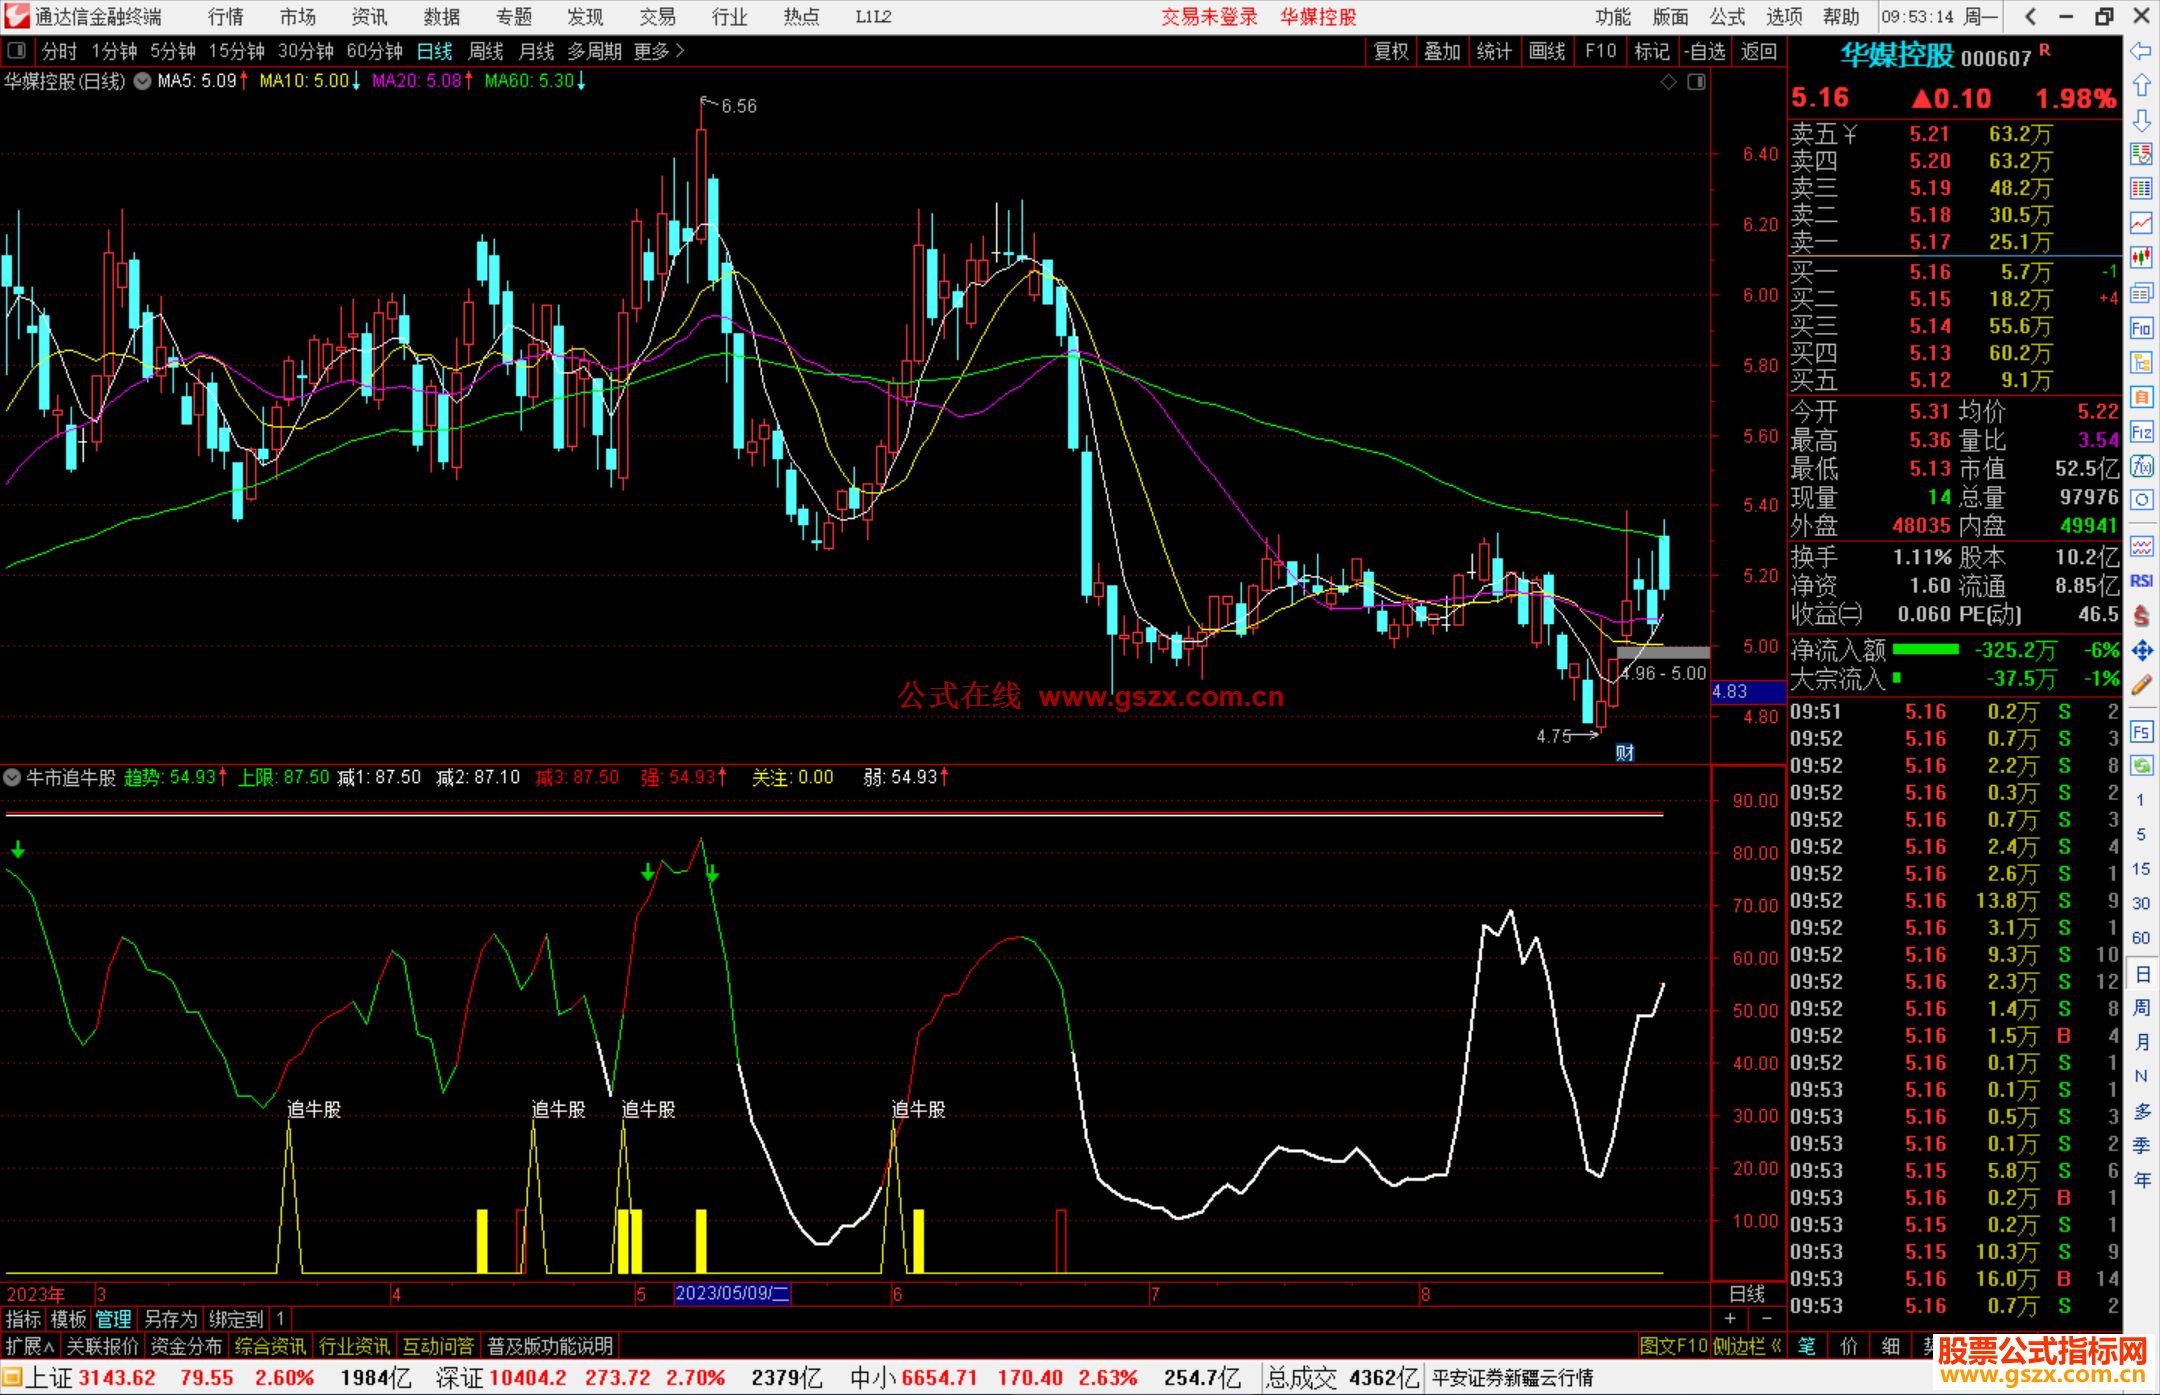Collapse the 侧边栏 sidebar
Image resolution: width=2160 pixels, height=1395 pixels.
[x=1747, y=1346]
